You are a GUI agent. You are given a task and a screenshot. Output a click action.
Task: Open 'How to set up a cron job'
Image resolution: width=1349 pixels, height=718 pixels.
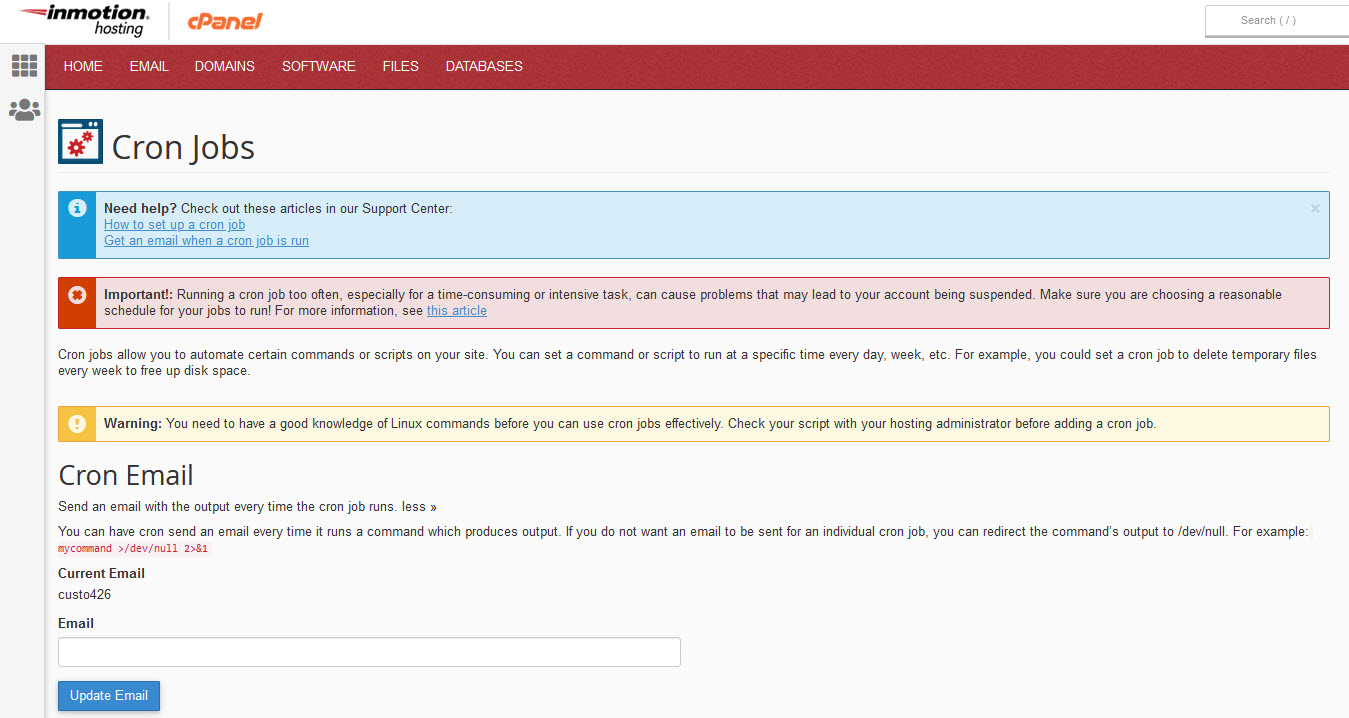pos(174,225)
